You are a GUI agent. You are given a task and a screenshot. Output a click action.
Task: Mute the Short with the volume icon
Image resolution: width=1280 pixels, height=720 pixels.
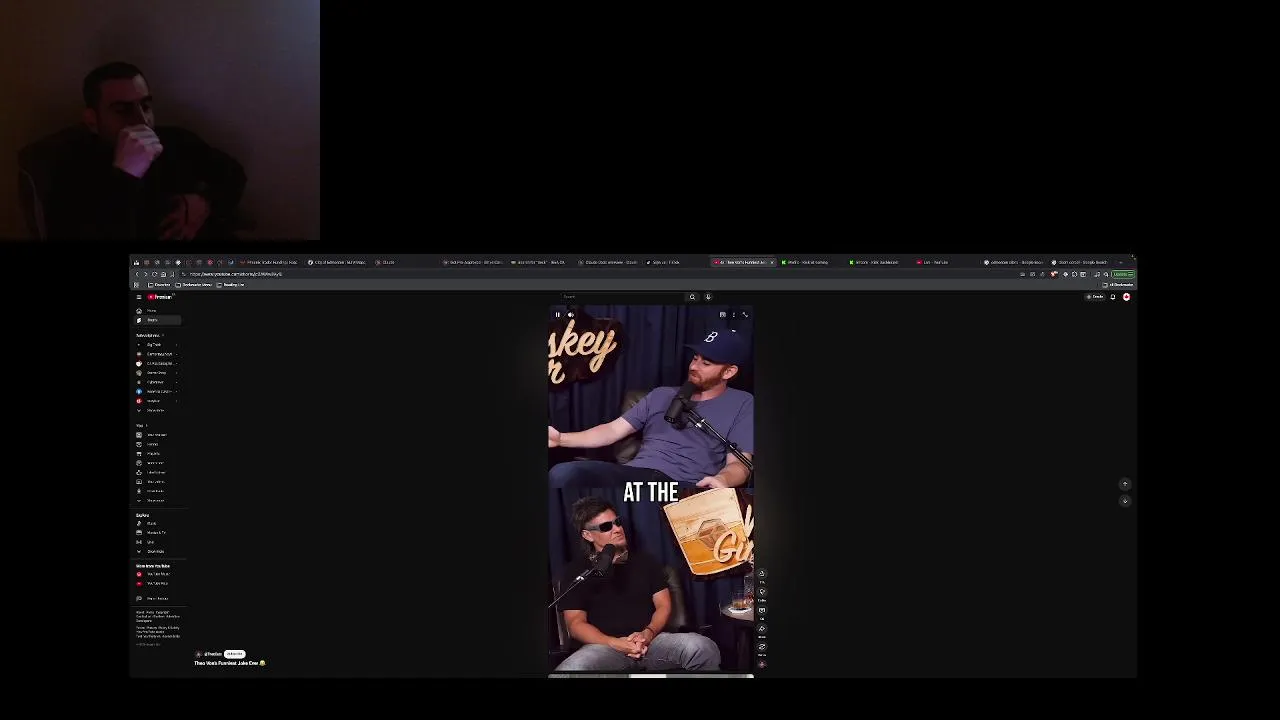[570, 314]
